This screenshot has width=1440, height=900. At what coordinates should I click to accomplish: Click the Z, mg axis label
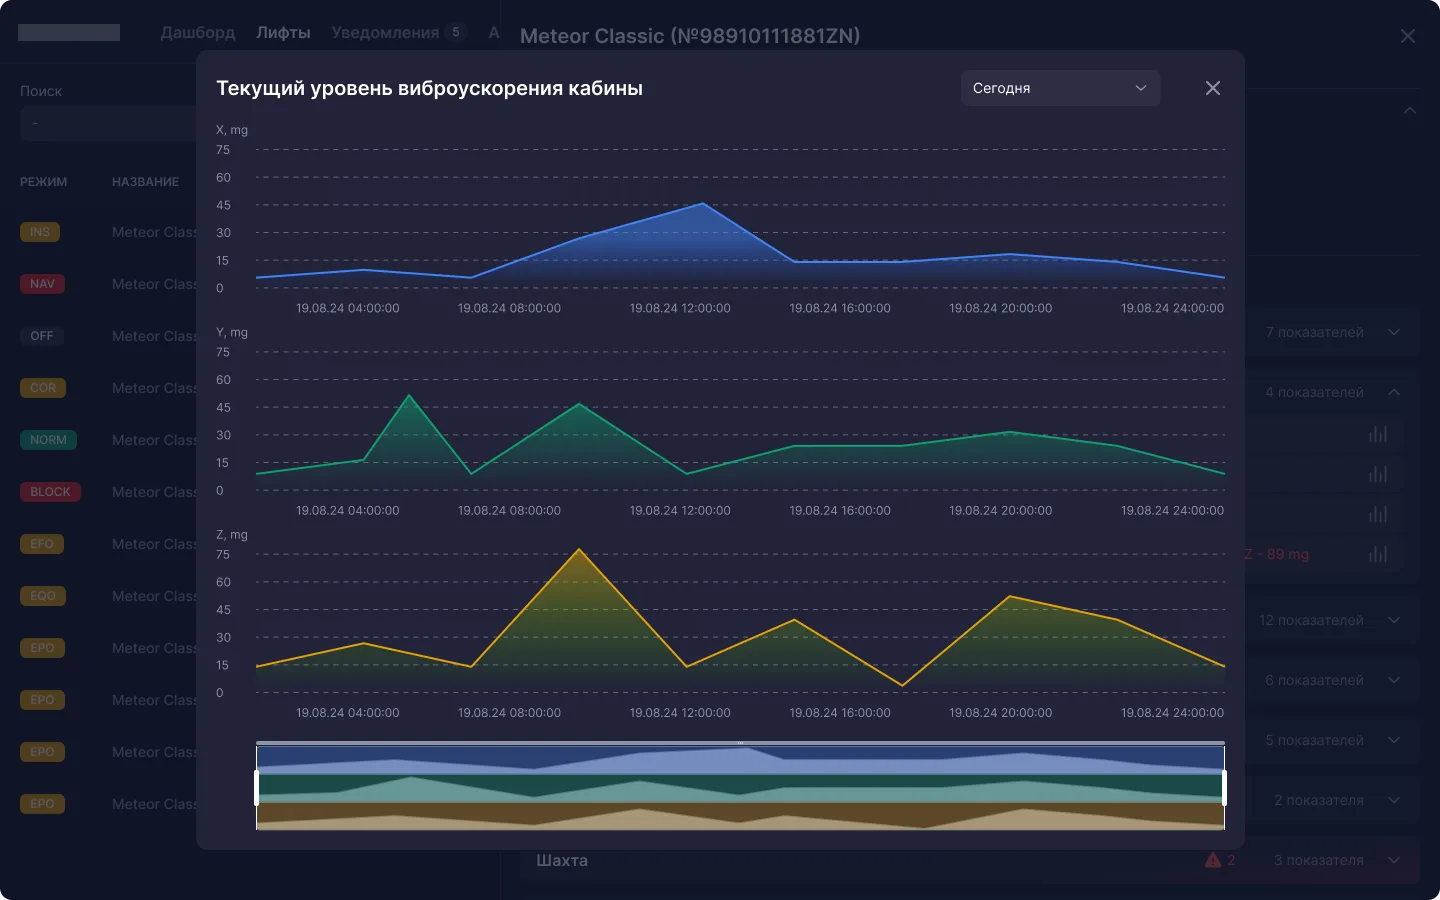(x=232, y=535)
